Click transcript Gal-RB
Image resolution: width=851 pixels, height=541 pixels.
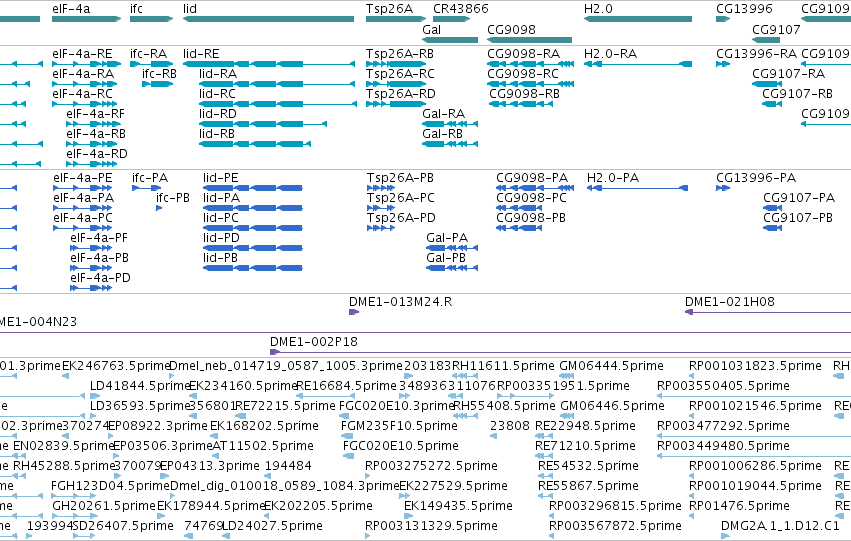coord(450,144)
